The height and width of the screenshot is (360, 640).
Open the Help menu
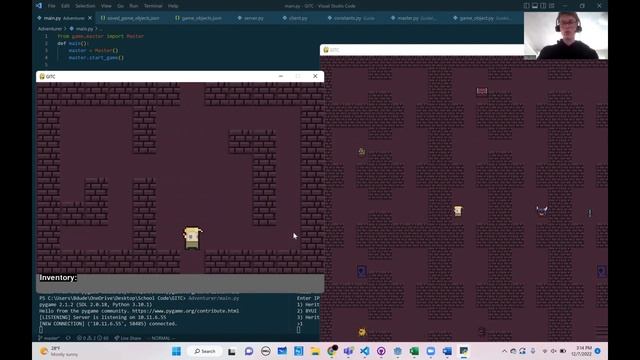[173, 6]
